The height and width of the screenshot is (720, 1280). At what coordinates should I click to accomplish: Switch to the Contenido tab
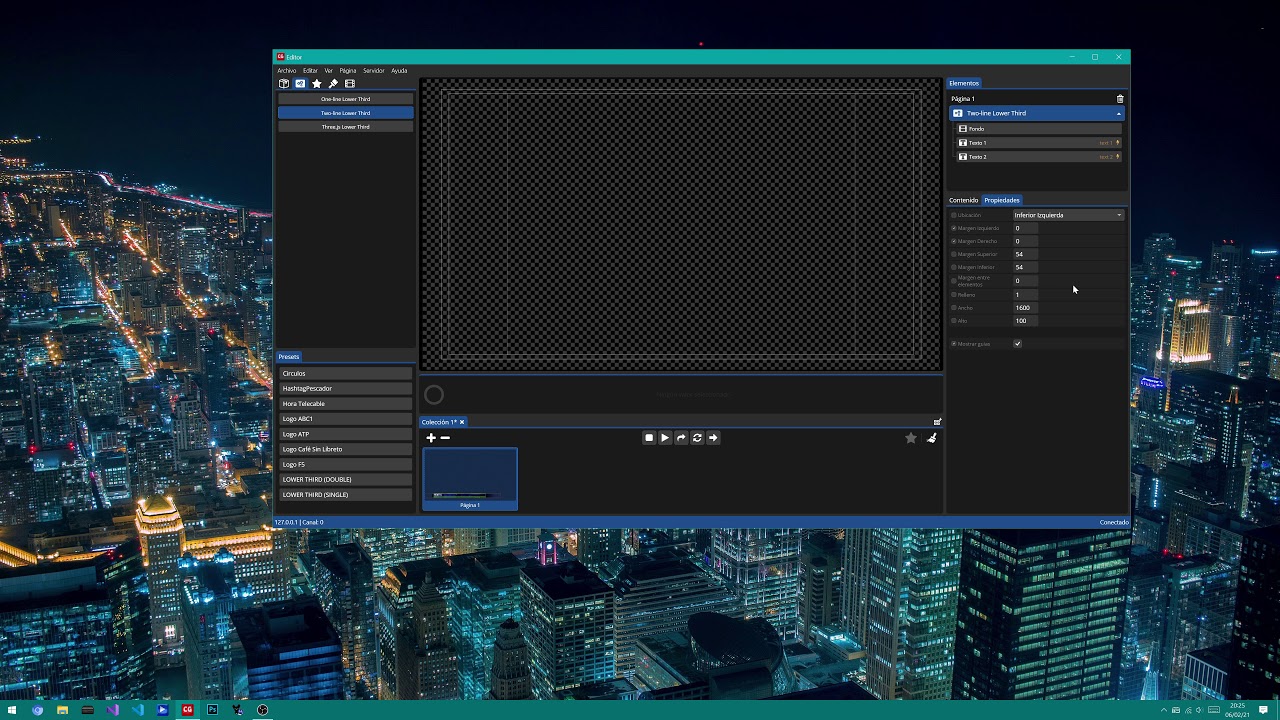pyautogui.click(x=964, y=200)
